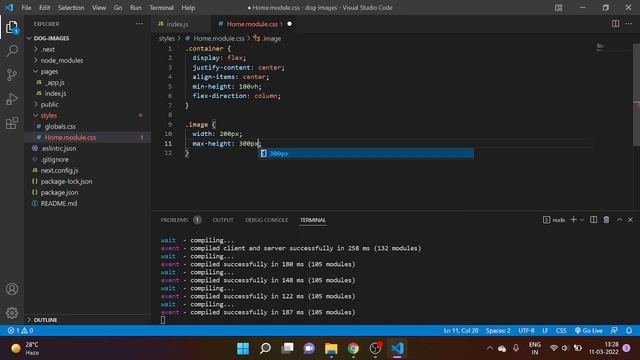
Task: Open File Explorer from taskbar
Action: pos(331,348)
